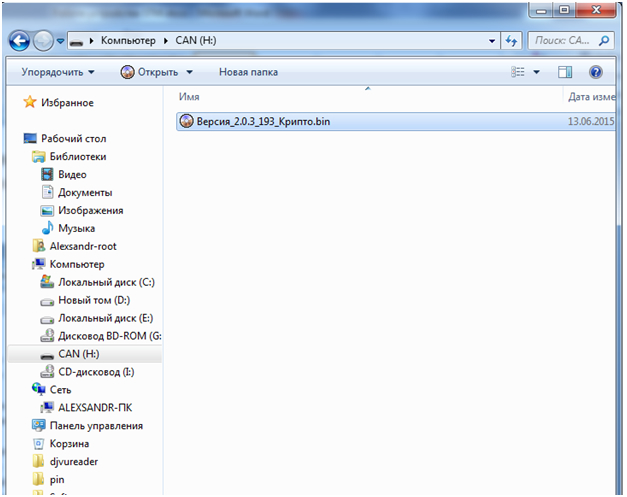The image size is (627, 497).
Task: Toggle the preview pane icon
Action: (565, 72)
